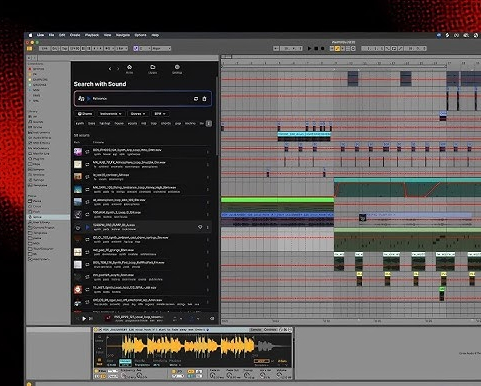Expand the Genres filter dropdown

138,114
